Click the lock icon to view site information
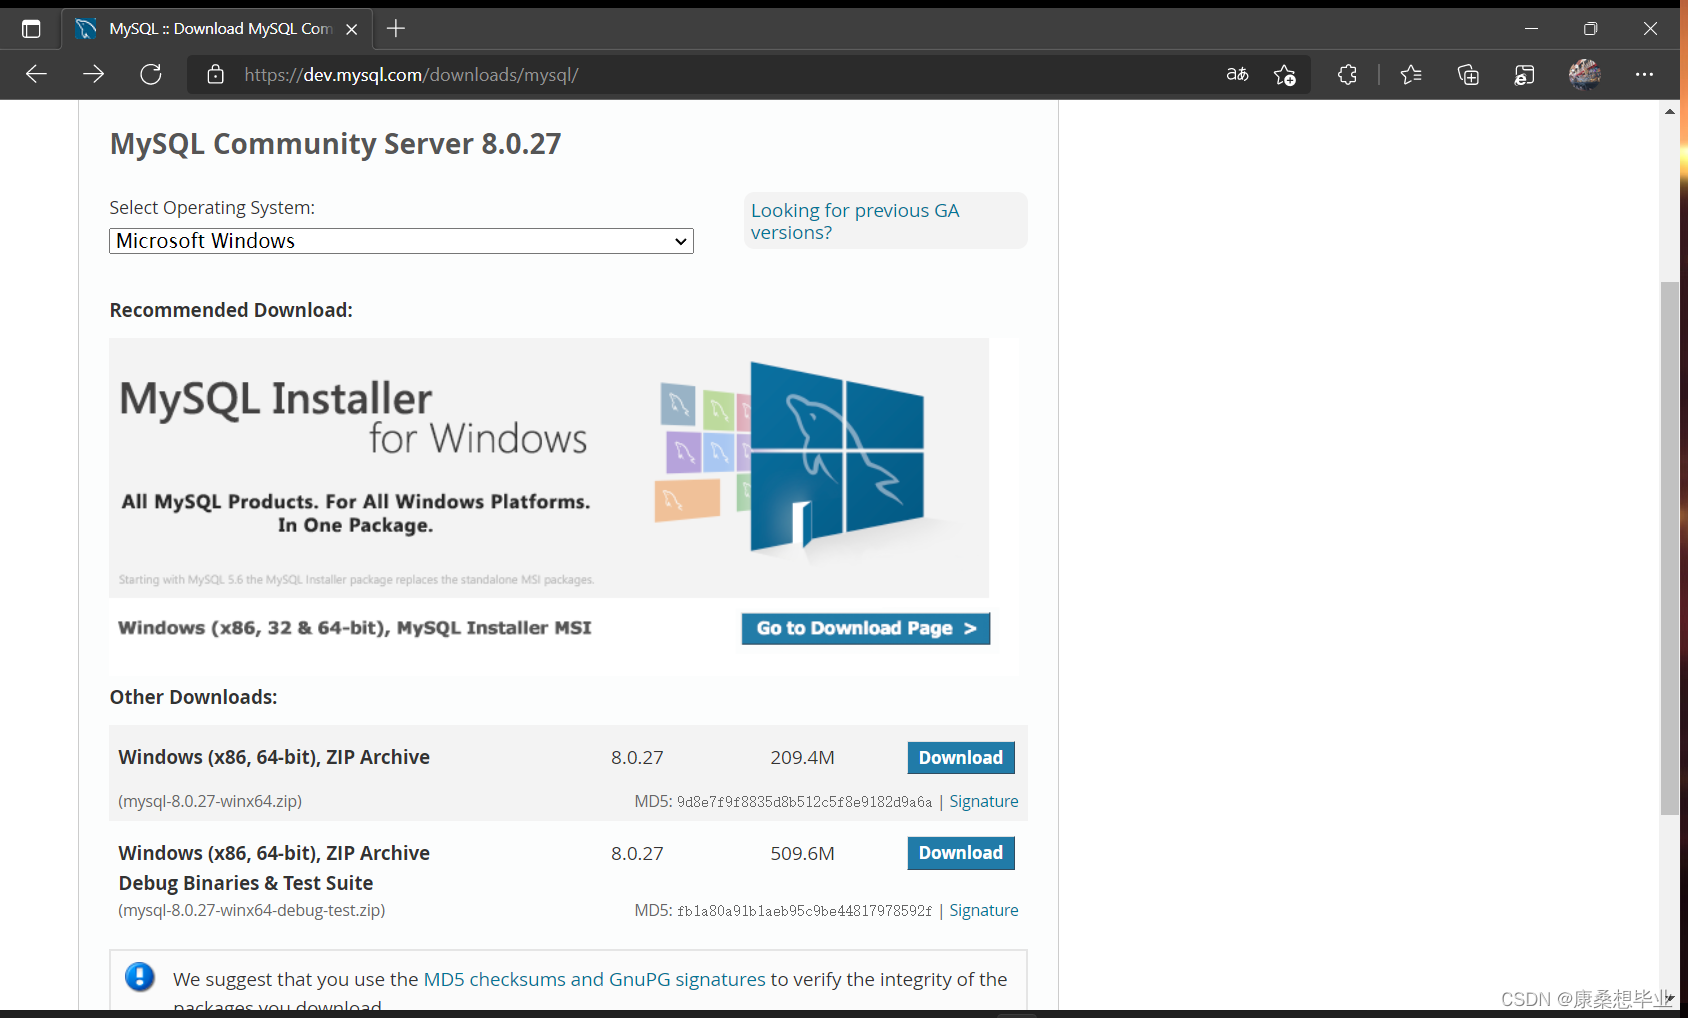Viewport: 1688px width, 1018px height. [x=215, y=74]
